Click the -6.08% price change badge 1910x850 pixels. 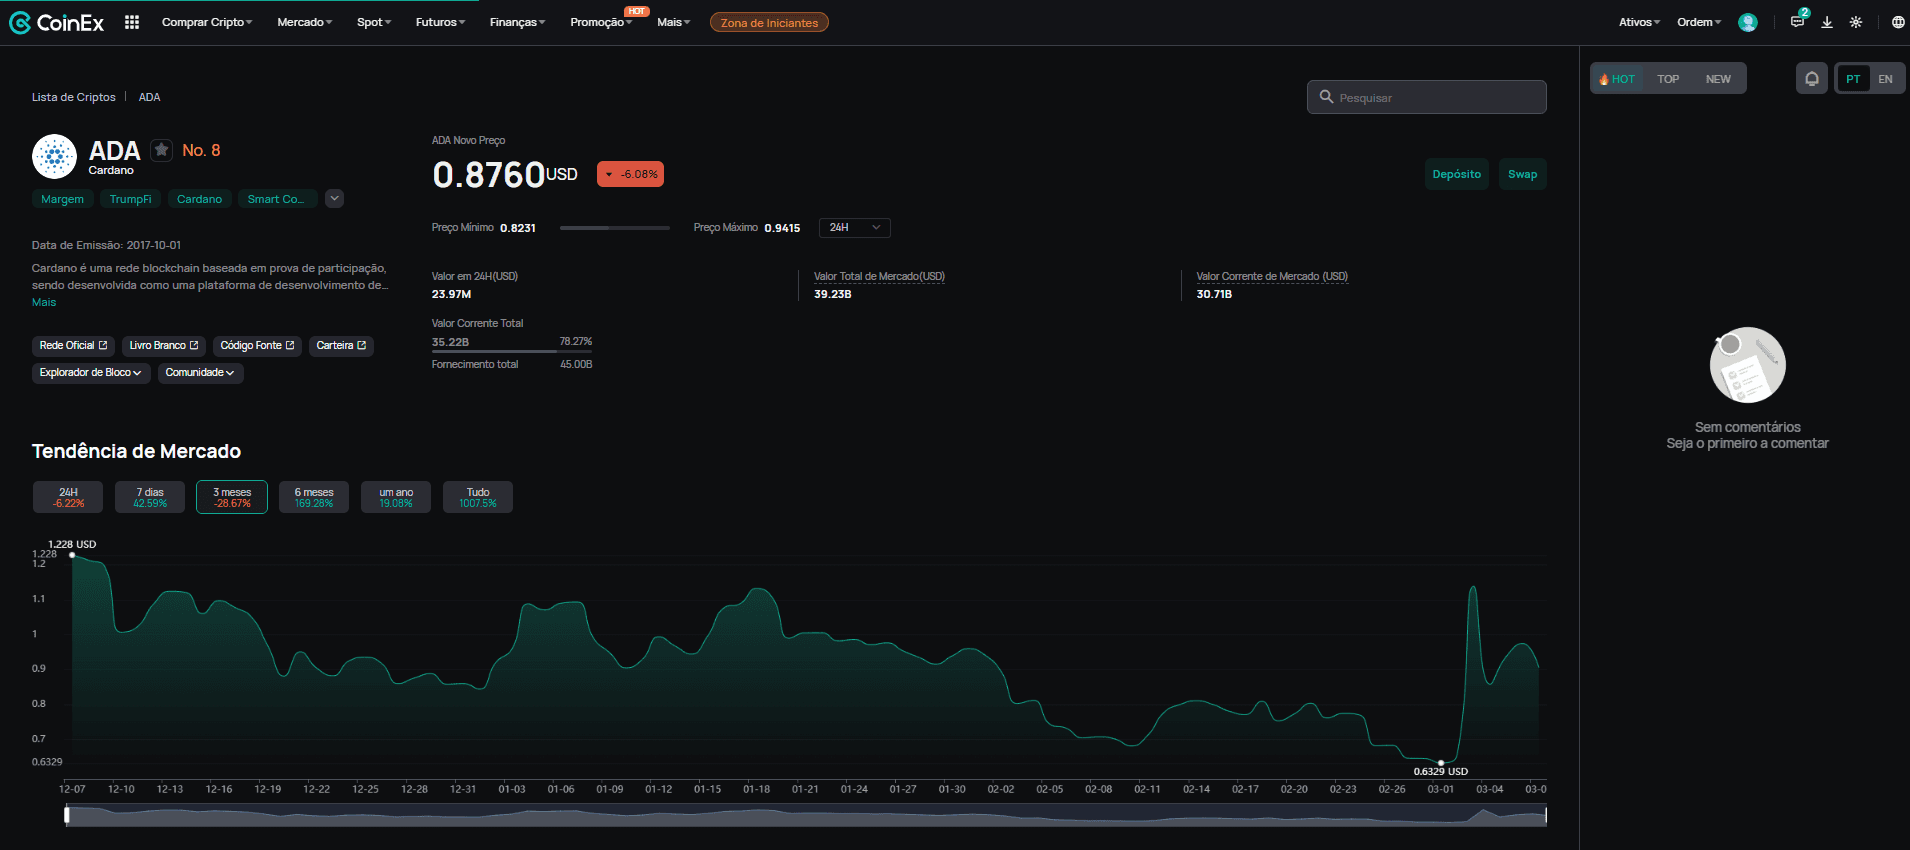coord(630,174)
